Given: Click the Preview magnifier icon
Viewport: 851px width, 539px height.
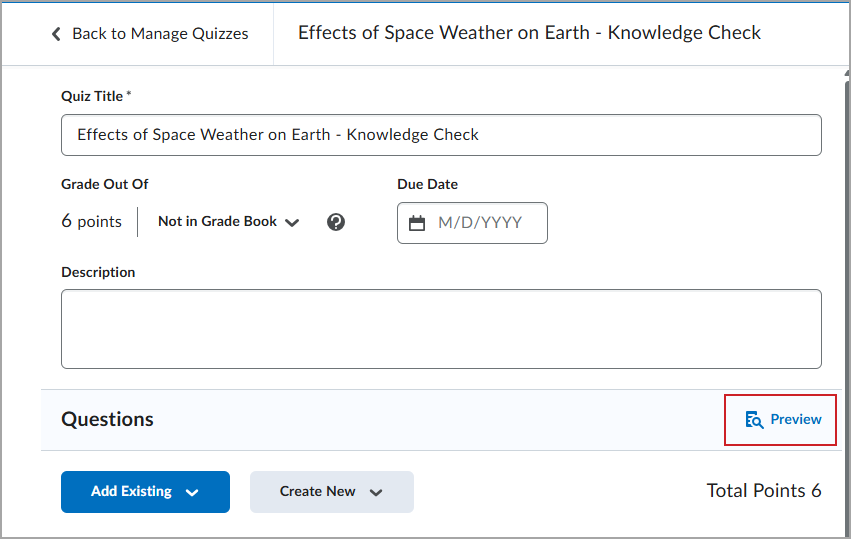Looking at the screenshot, I should pyautogui.click(x=754, y=420).
